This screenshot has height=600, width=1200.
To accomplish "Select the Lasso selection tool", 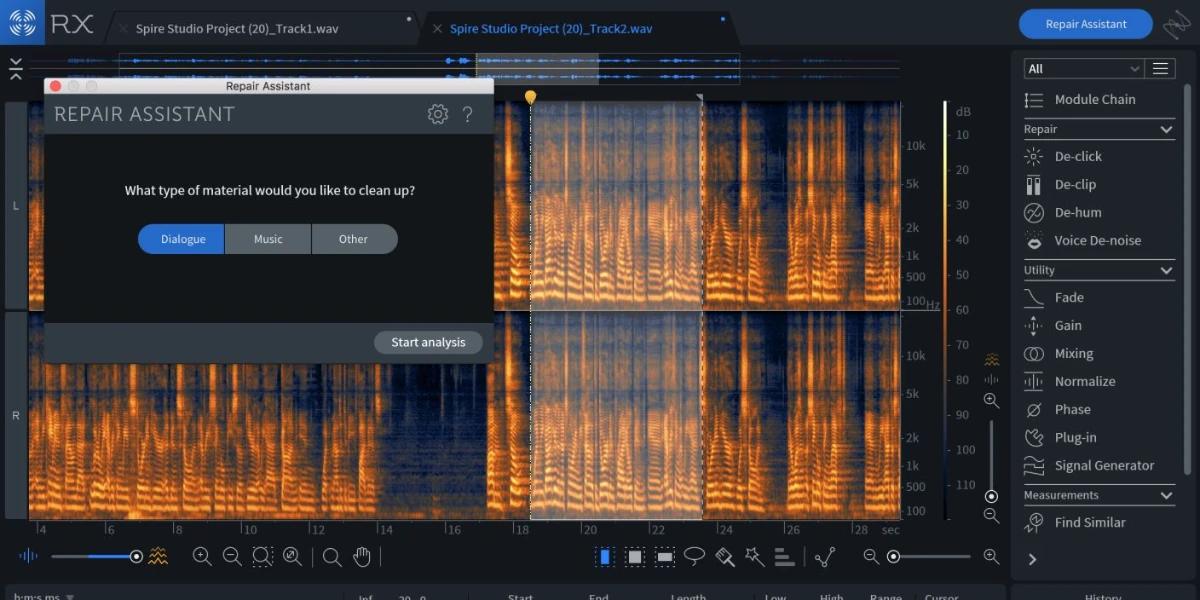I will click(x=695, y=557).
